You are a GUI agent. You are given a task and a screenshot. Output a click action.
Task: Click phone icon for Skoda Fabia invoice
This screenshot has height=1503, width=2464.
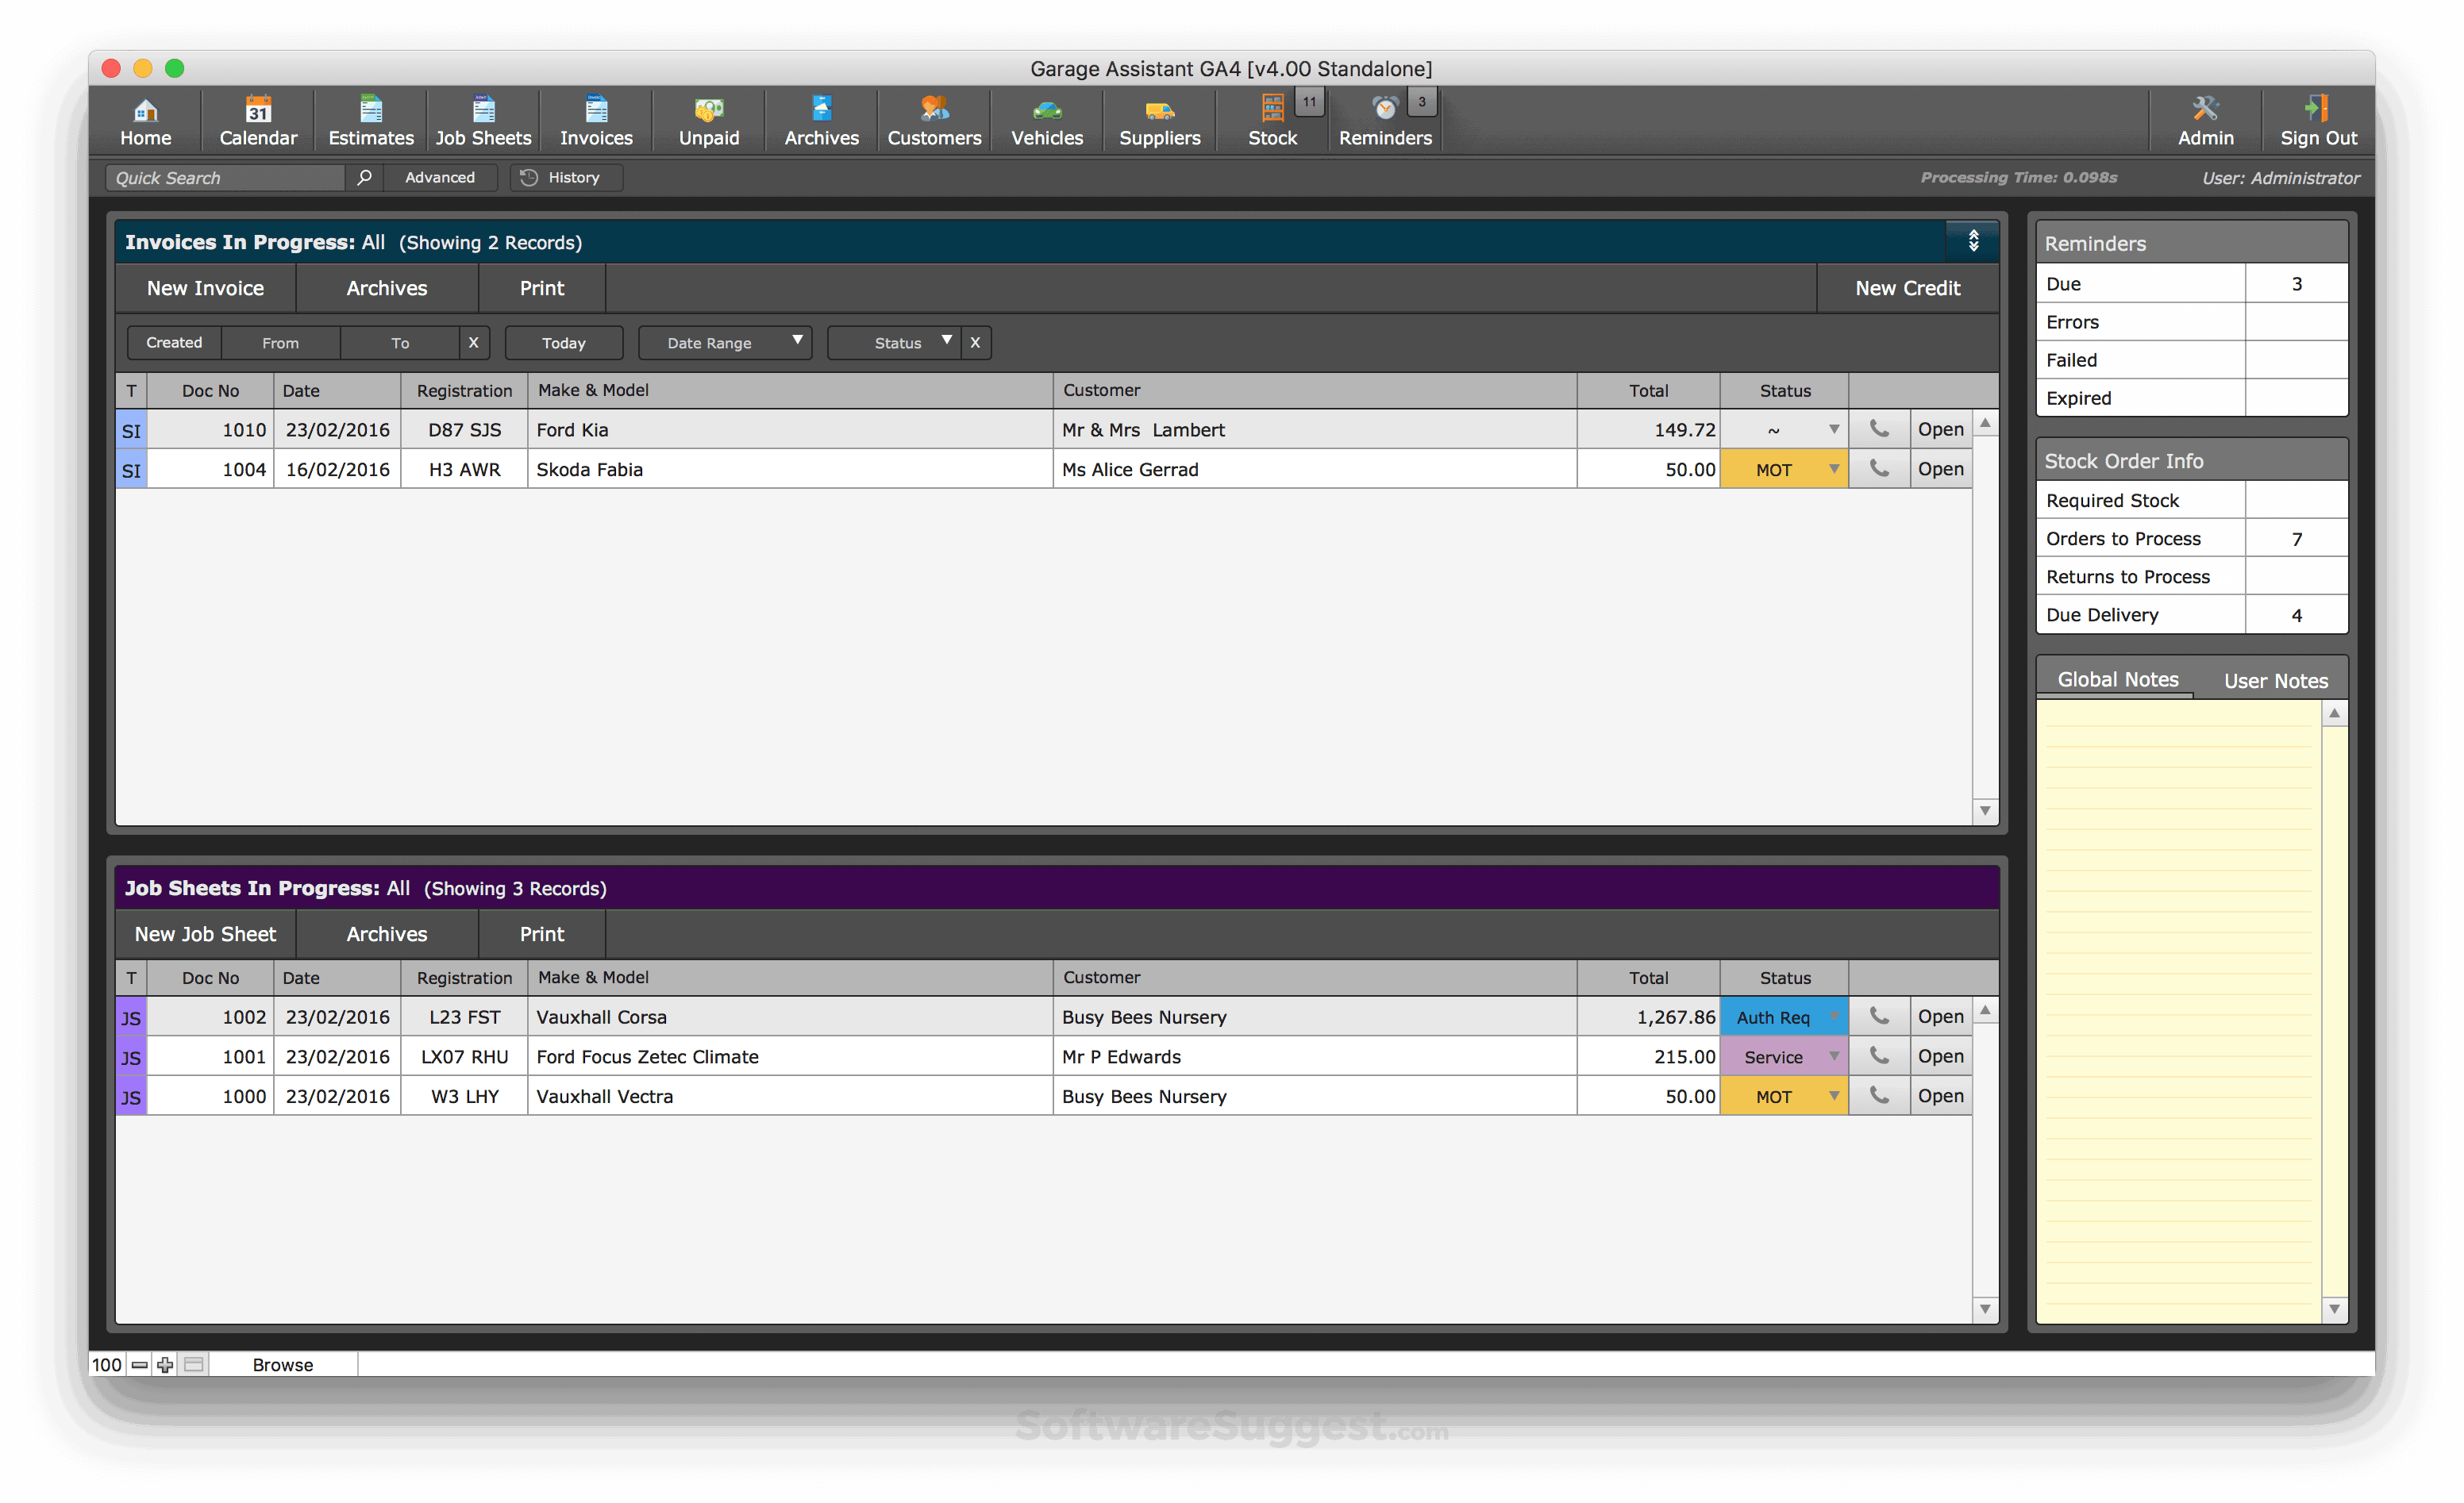(x=1879, y=469)
